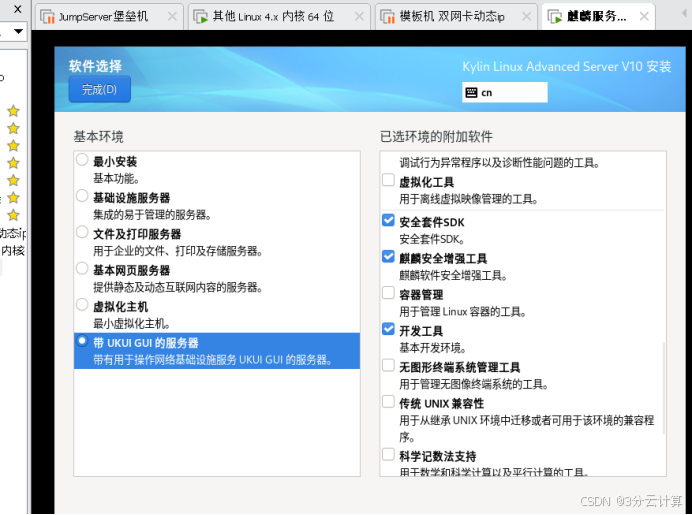Click the cn keyboard layout field
The image size is (692, 515).
tap(512, 92)
